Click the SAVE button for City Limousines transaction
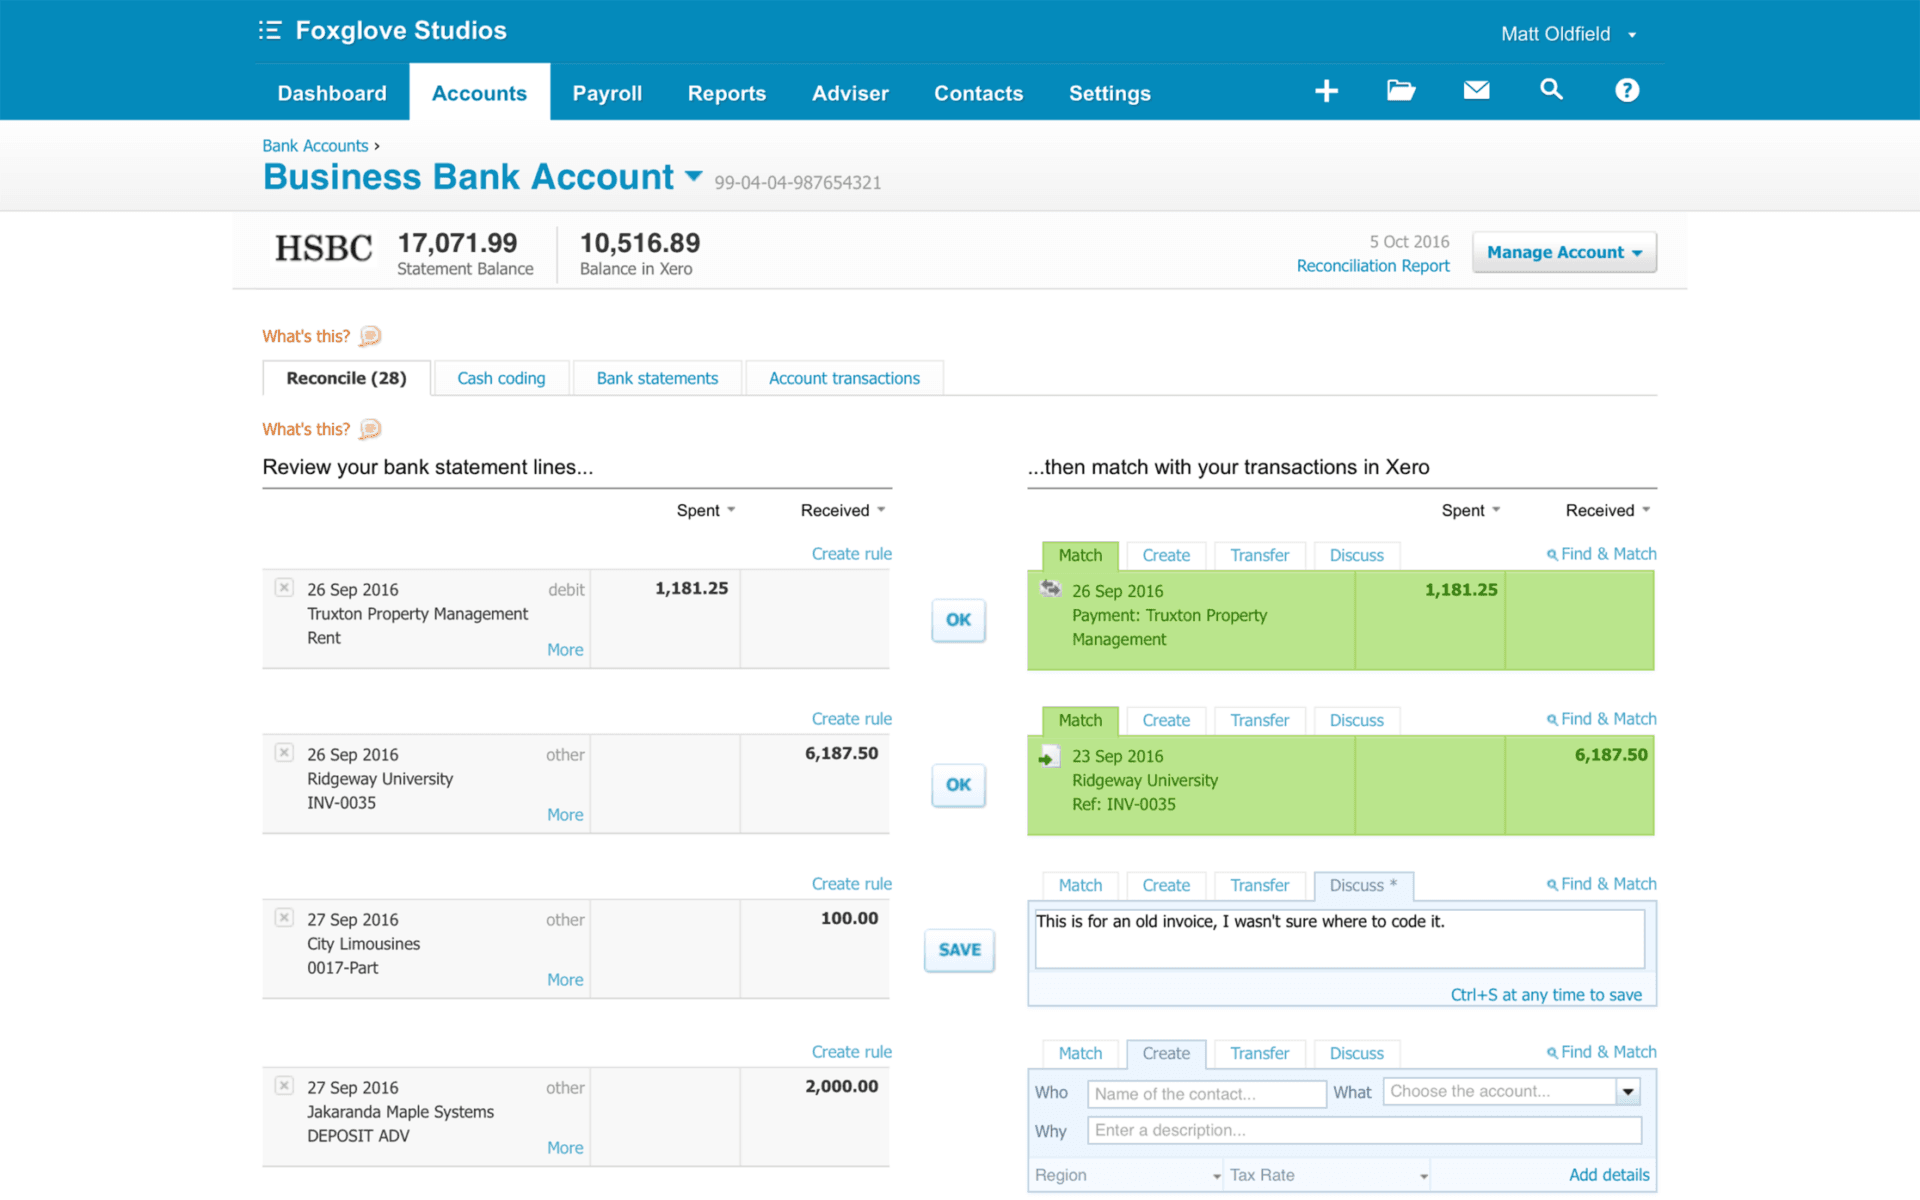Screen dimensions: 1920x1200 point(959,948)
